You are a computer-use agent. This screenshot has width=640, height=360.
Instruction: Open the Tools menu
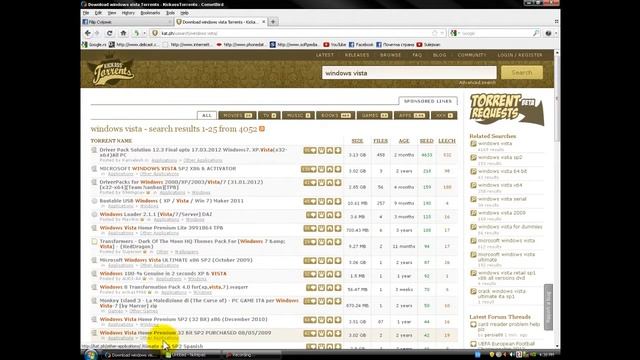(170, 13)
